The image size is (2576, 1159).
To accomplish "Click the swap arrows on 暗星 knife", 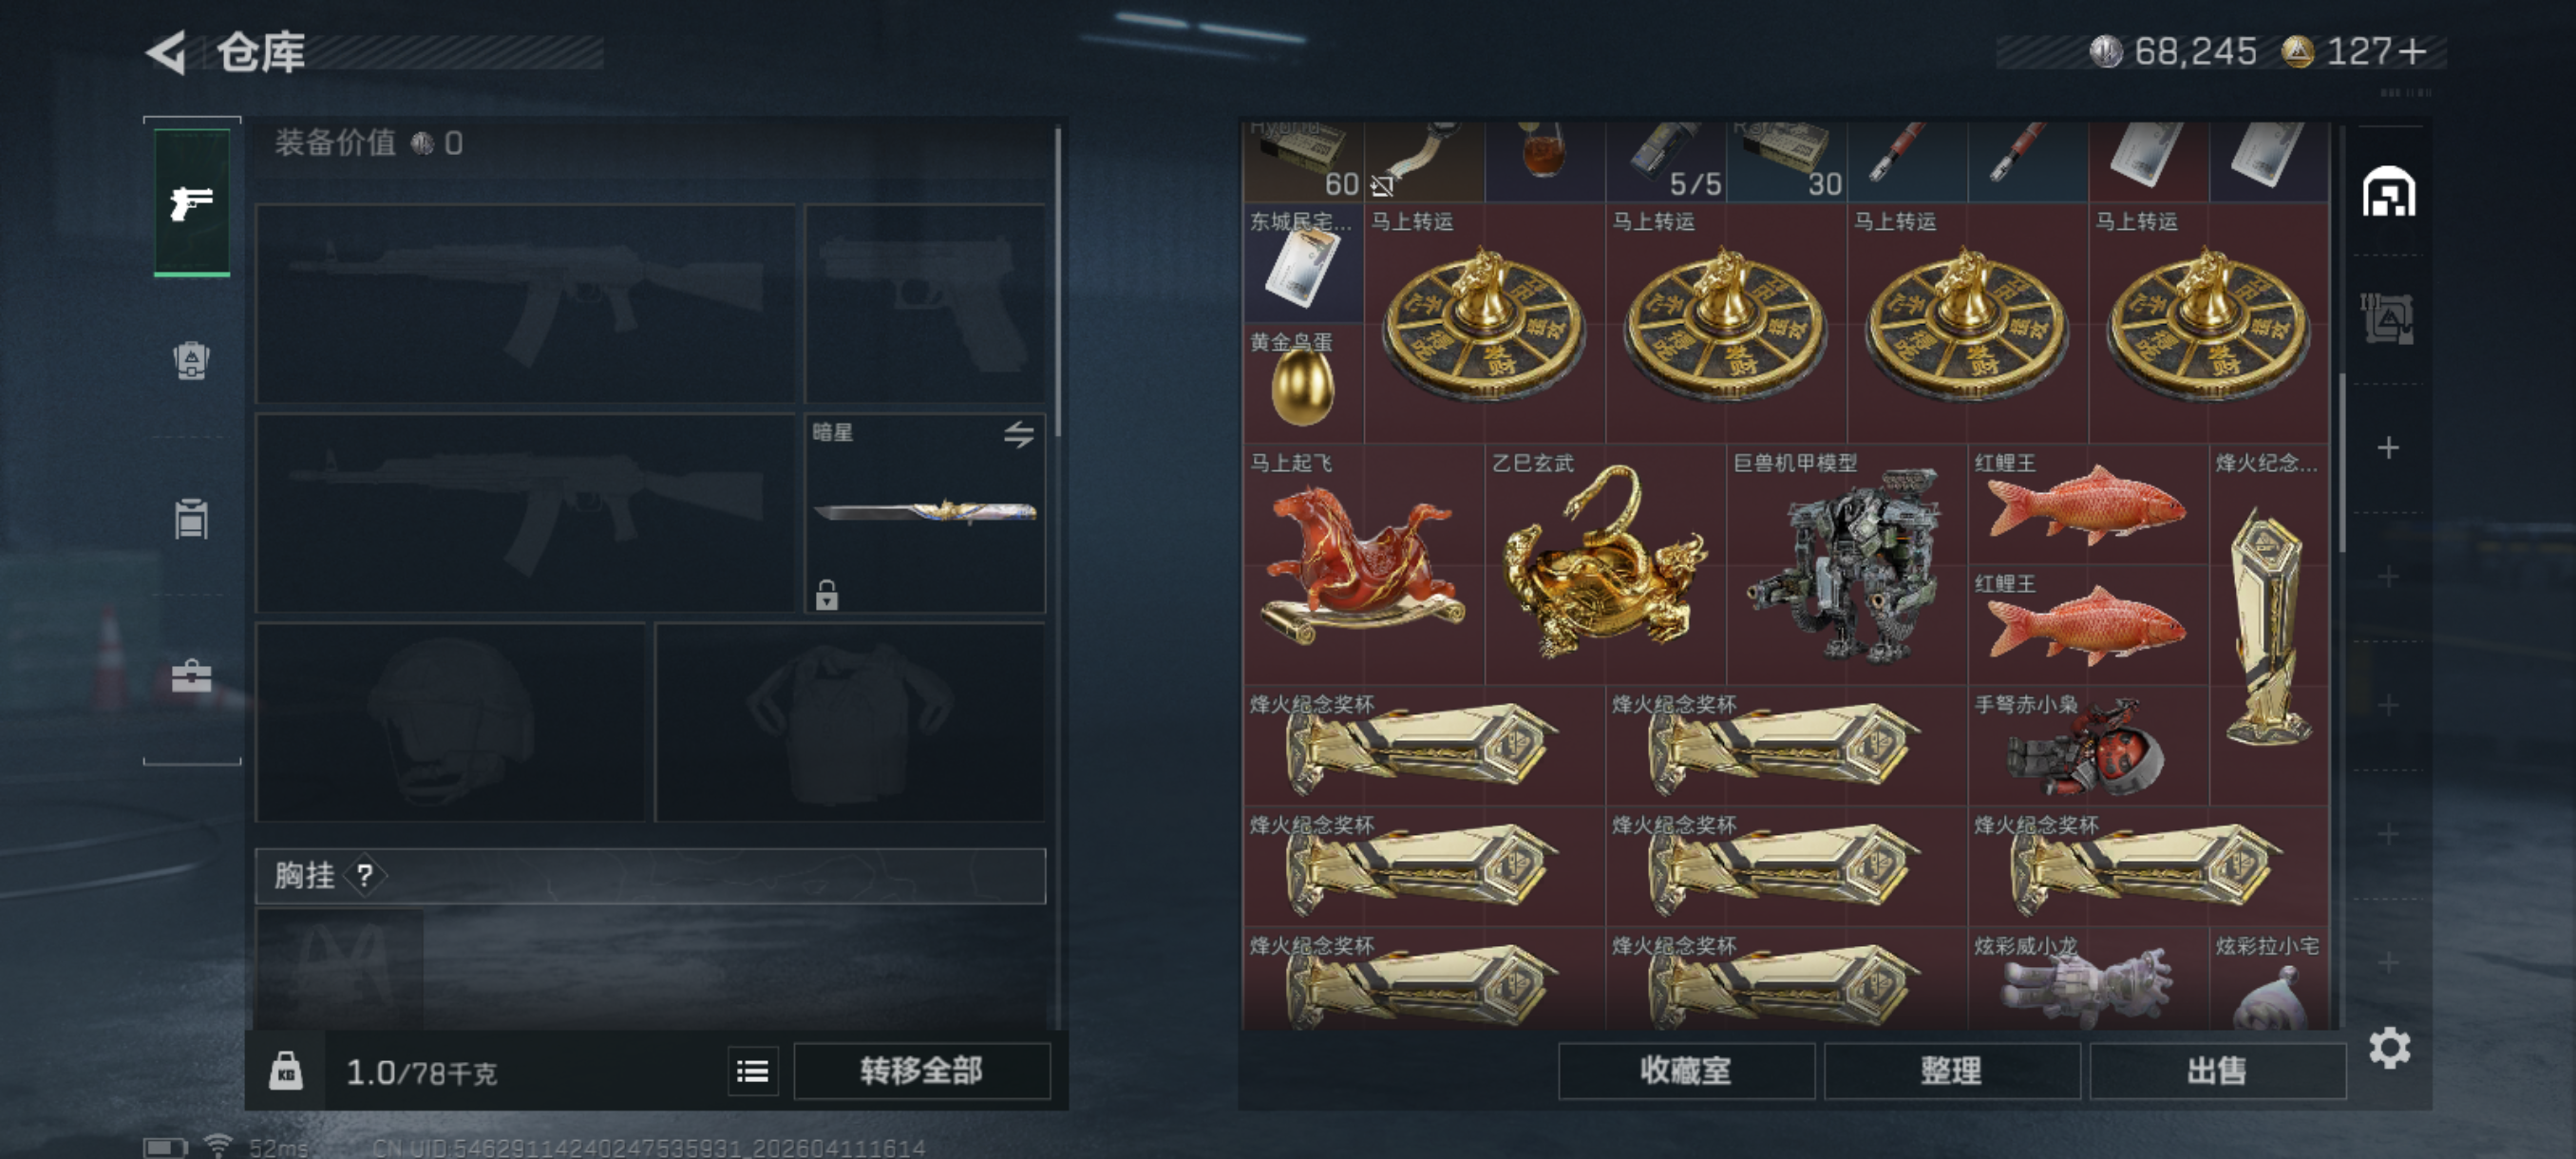I will pos(1018,434).
